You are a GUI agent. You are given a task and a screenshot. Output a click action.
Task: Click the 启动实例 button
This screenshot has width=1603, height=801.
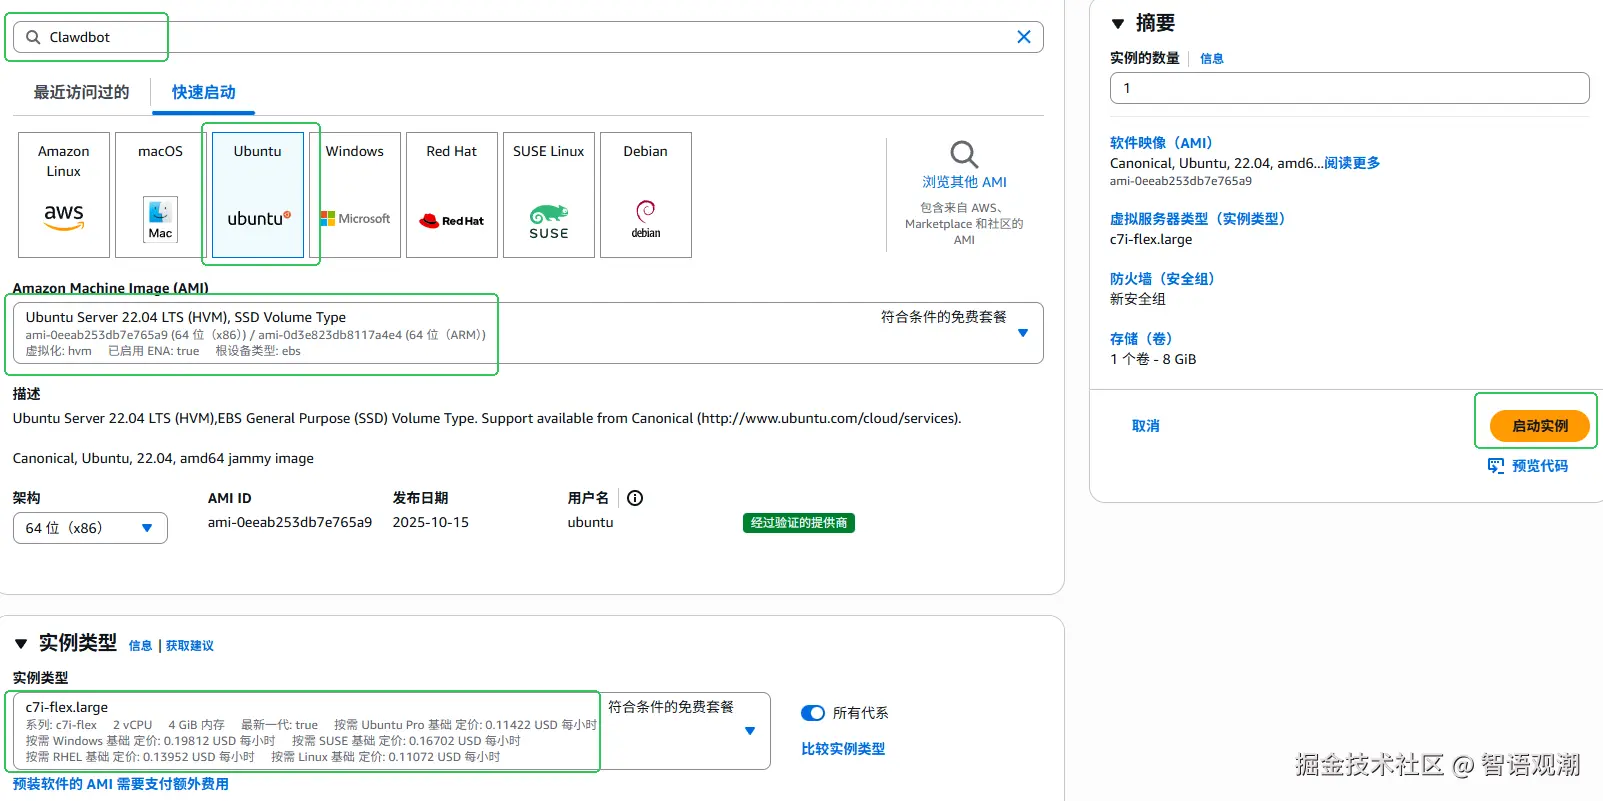point(1540,426)
